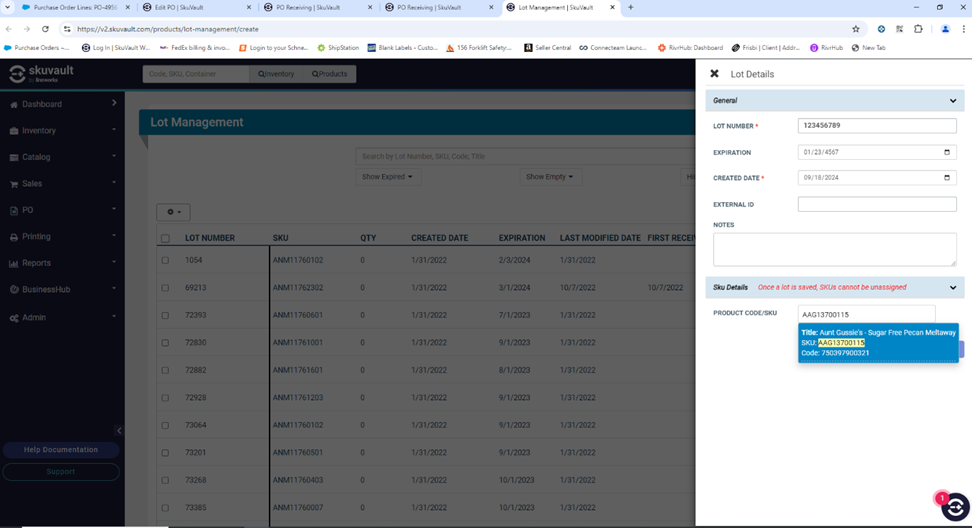Check the row for lot 72882
The image size is (972, 528).
(x=165, y=370)
